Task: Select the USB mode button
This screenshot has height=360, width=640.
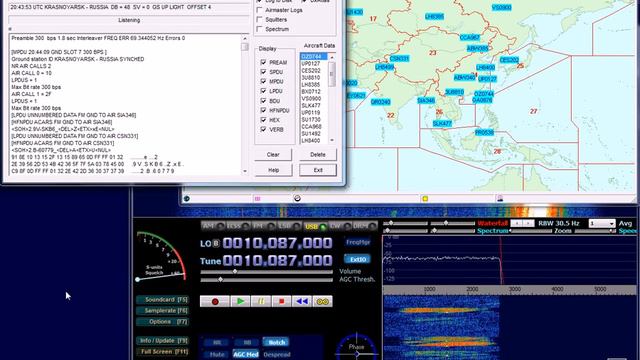Action: coord(315,226)
